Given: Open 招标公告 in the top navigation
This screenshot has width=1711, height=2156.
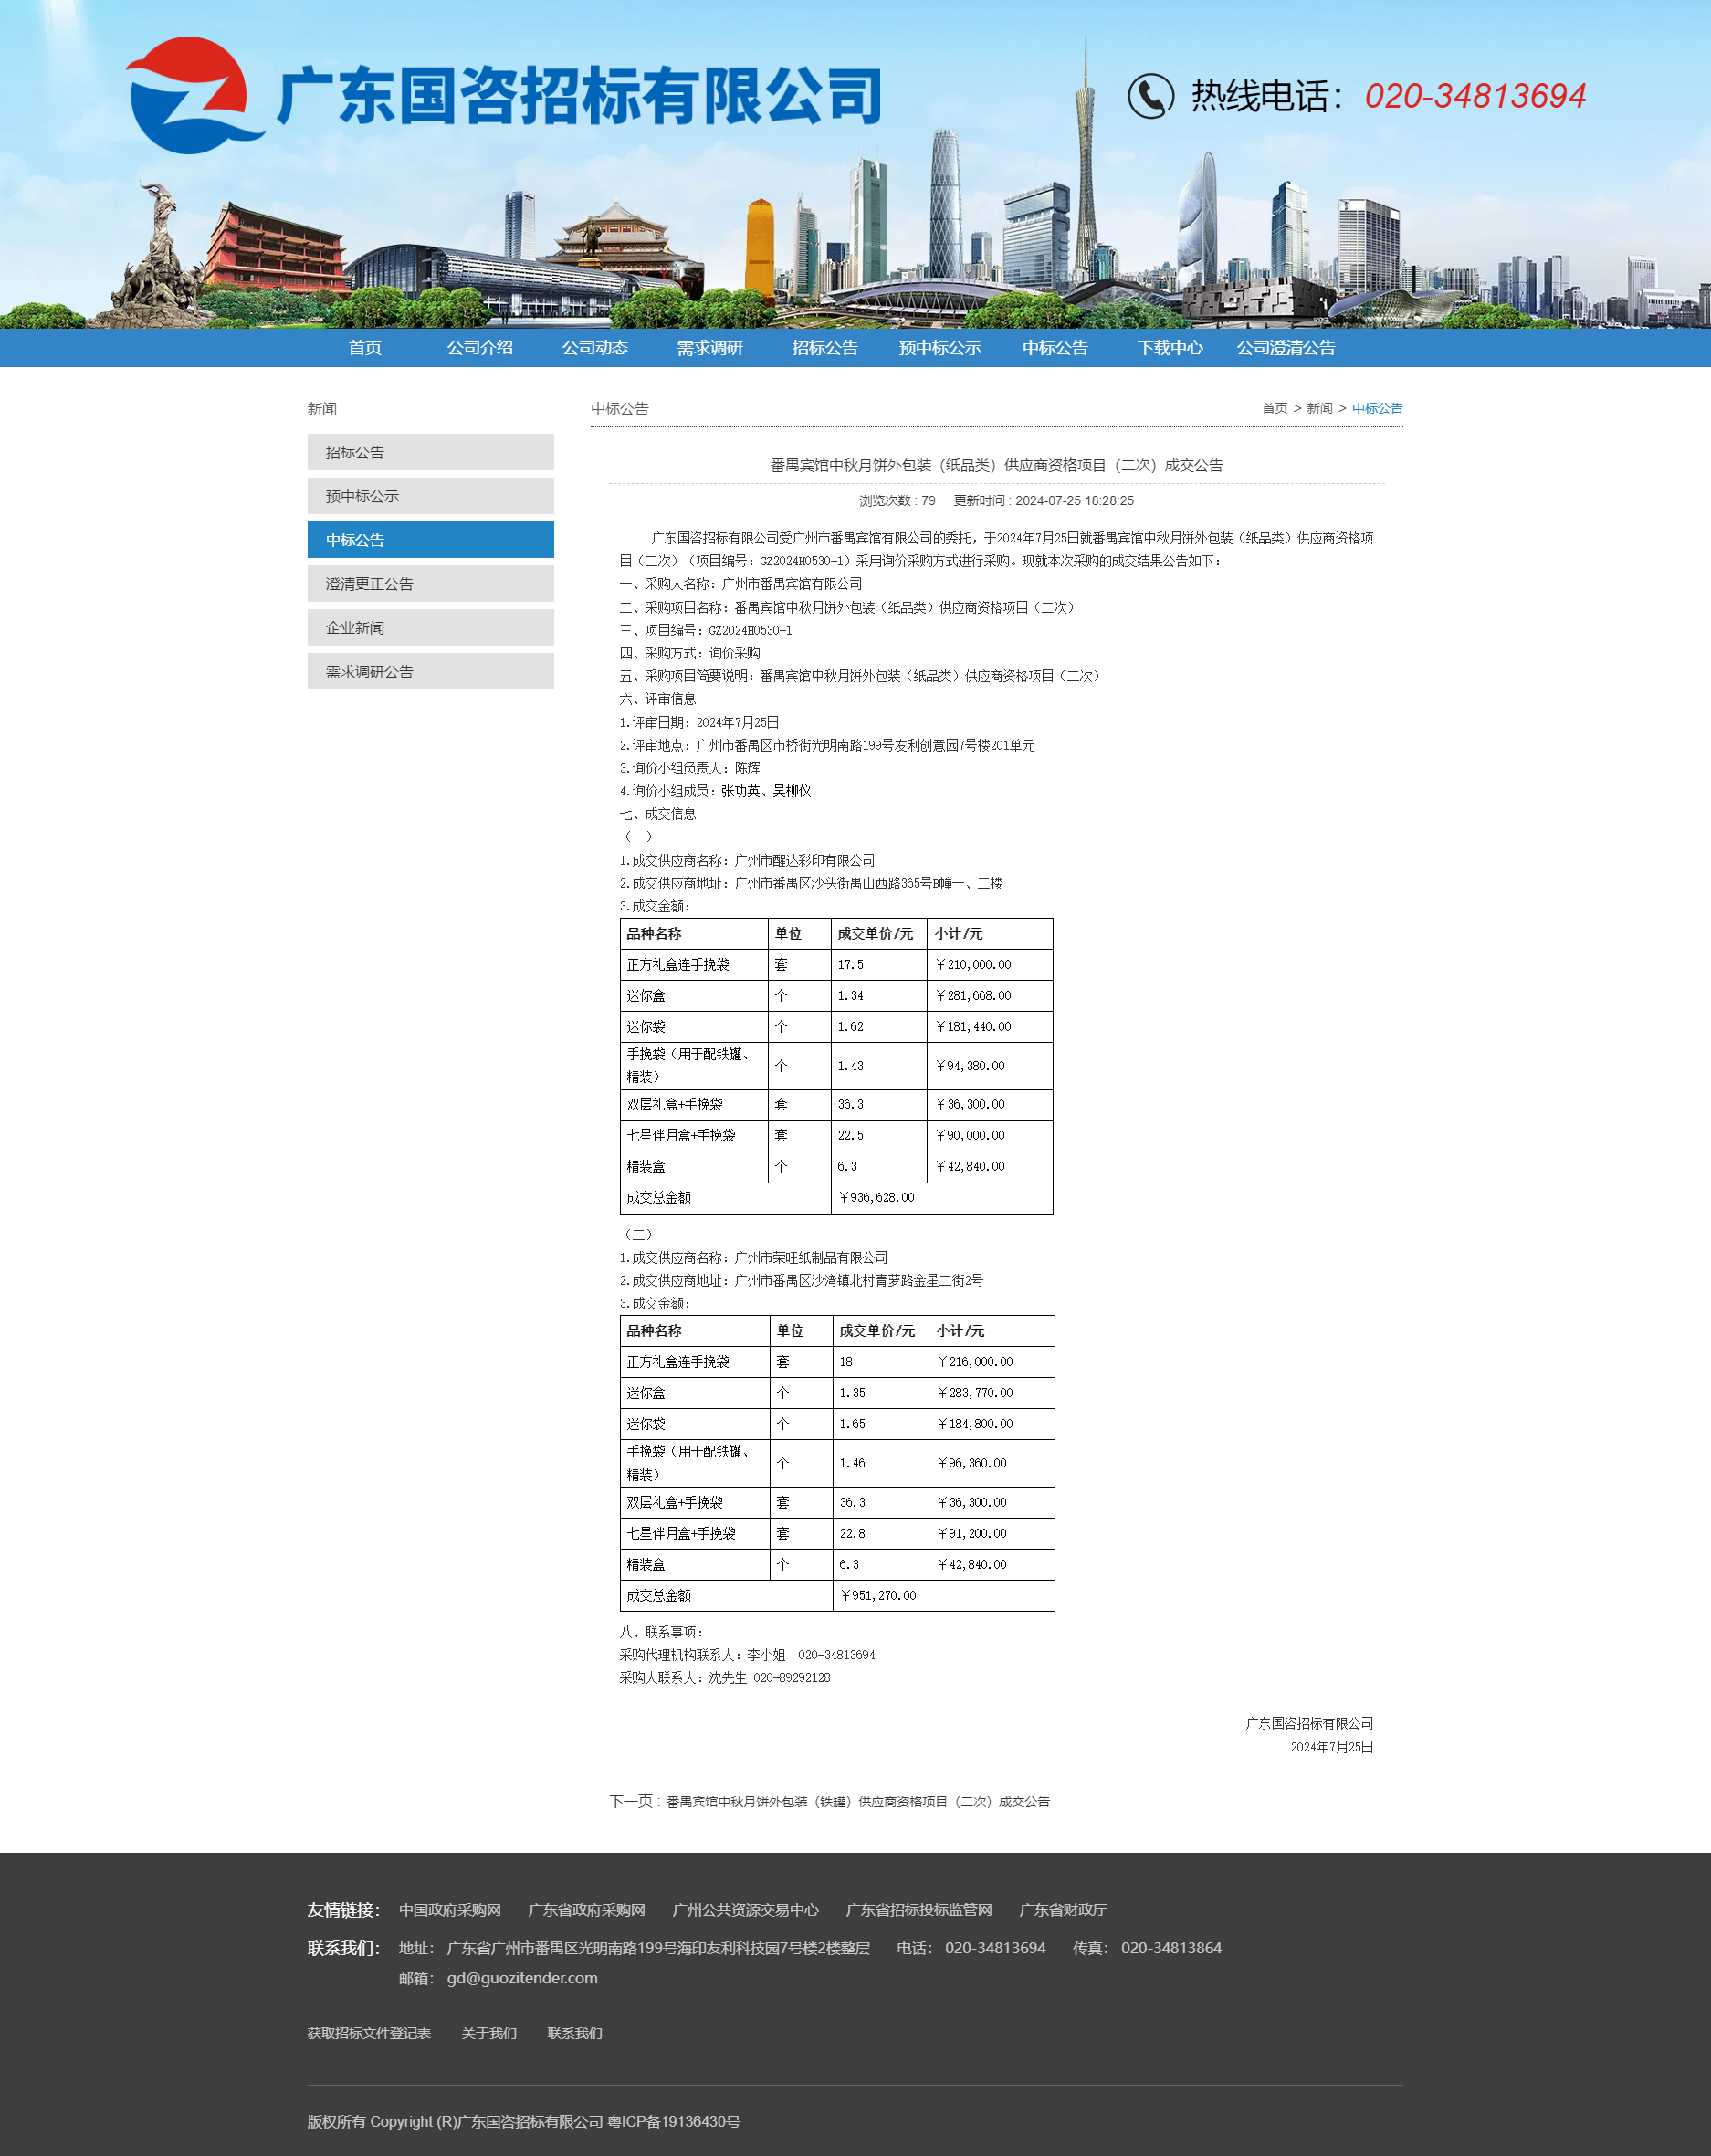Looking at the screenshot, I should [x=825, y=348].
